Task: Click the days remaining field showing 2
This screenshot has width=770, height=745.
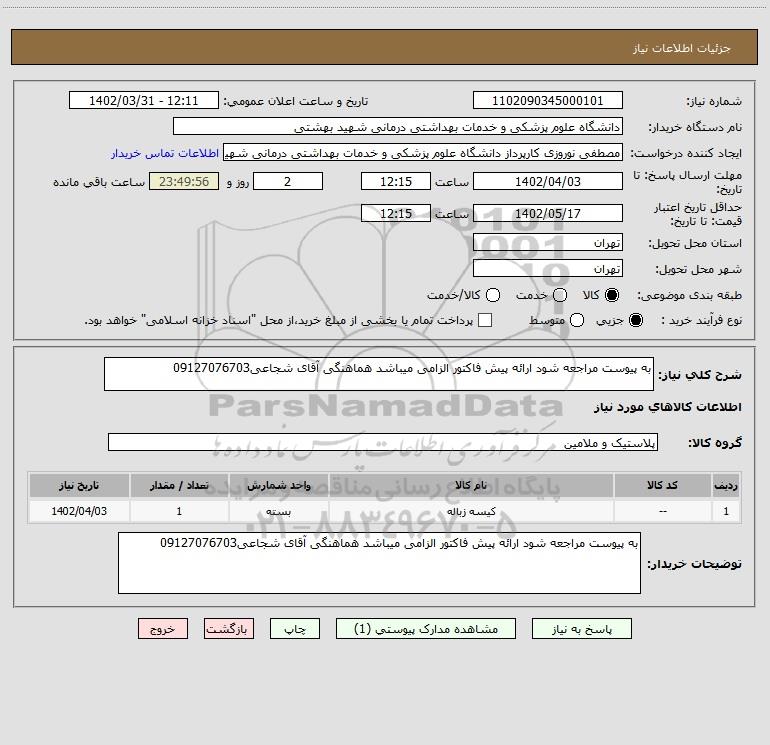Action: tap(288, 181)
